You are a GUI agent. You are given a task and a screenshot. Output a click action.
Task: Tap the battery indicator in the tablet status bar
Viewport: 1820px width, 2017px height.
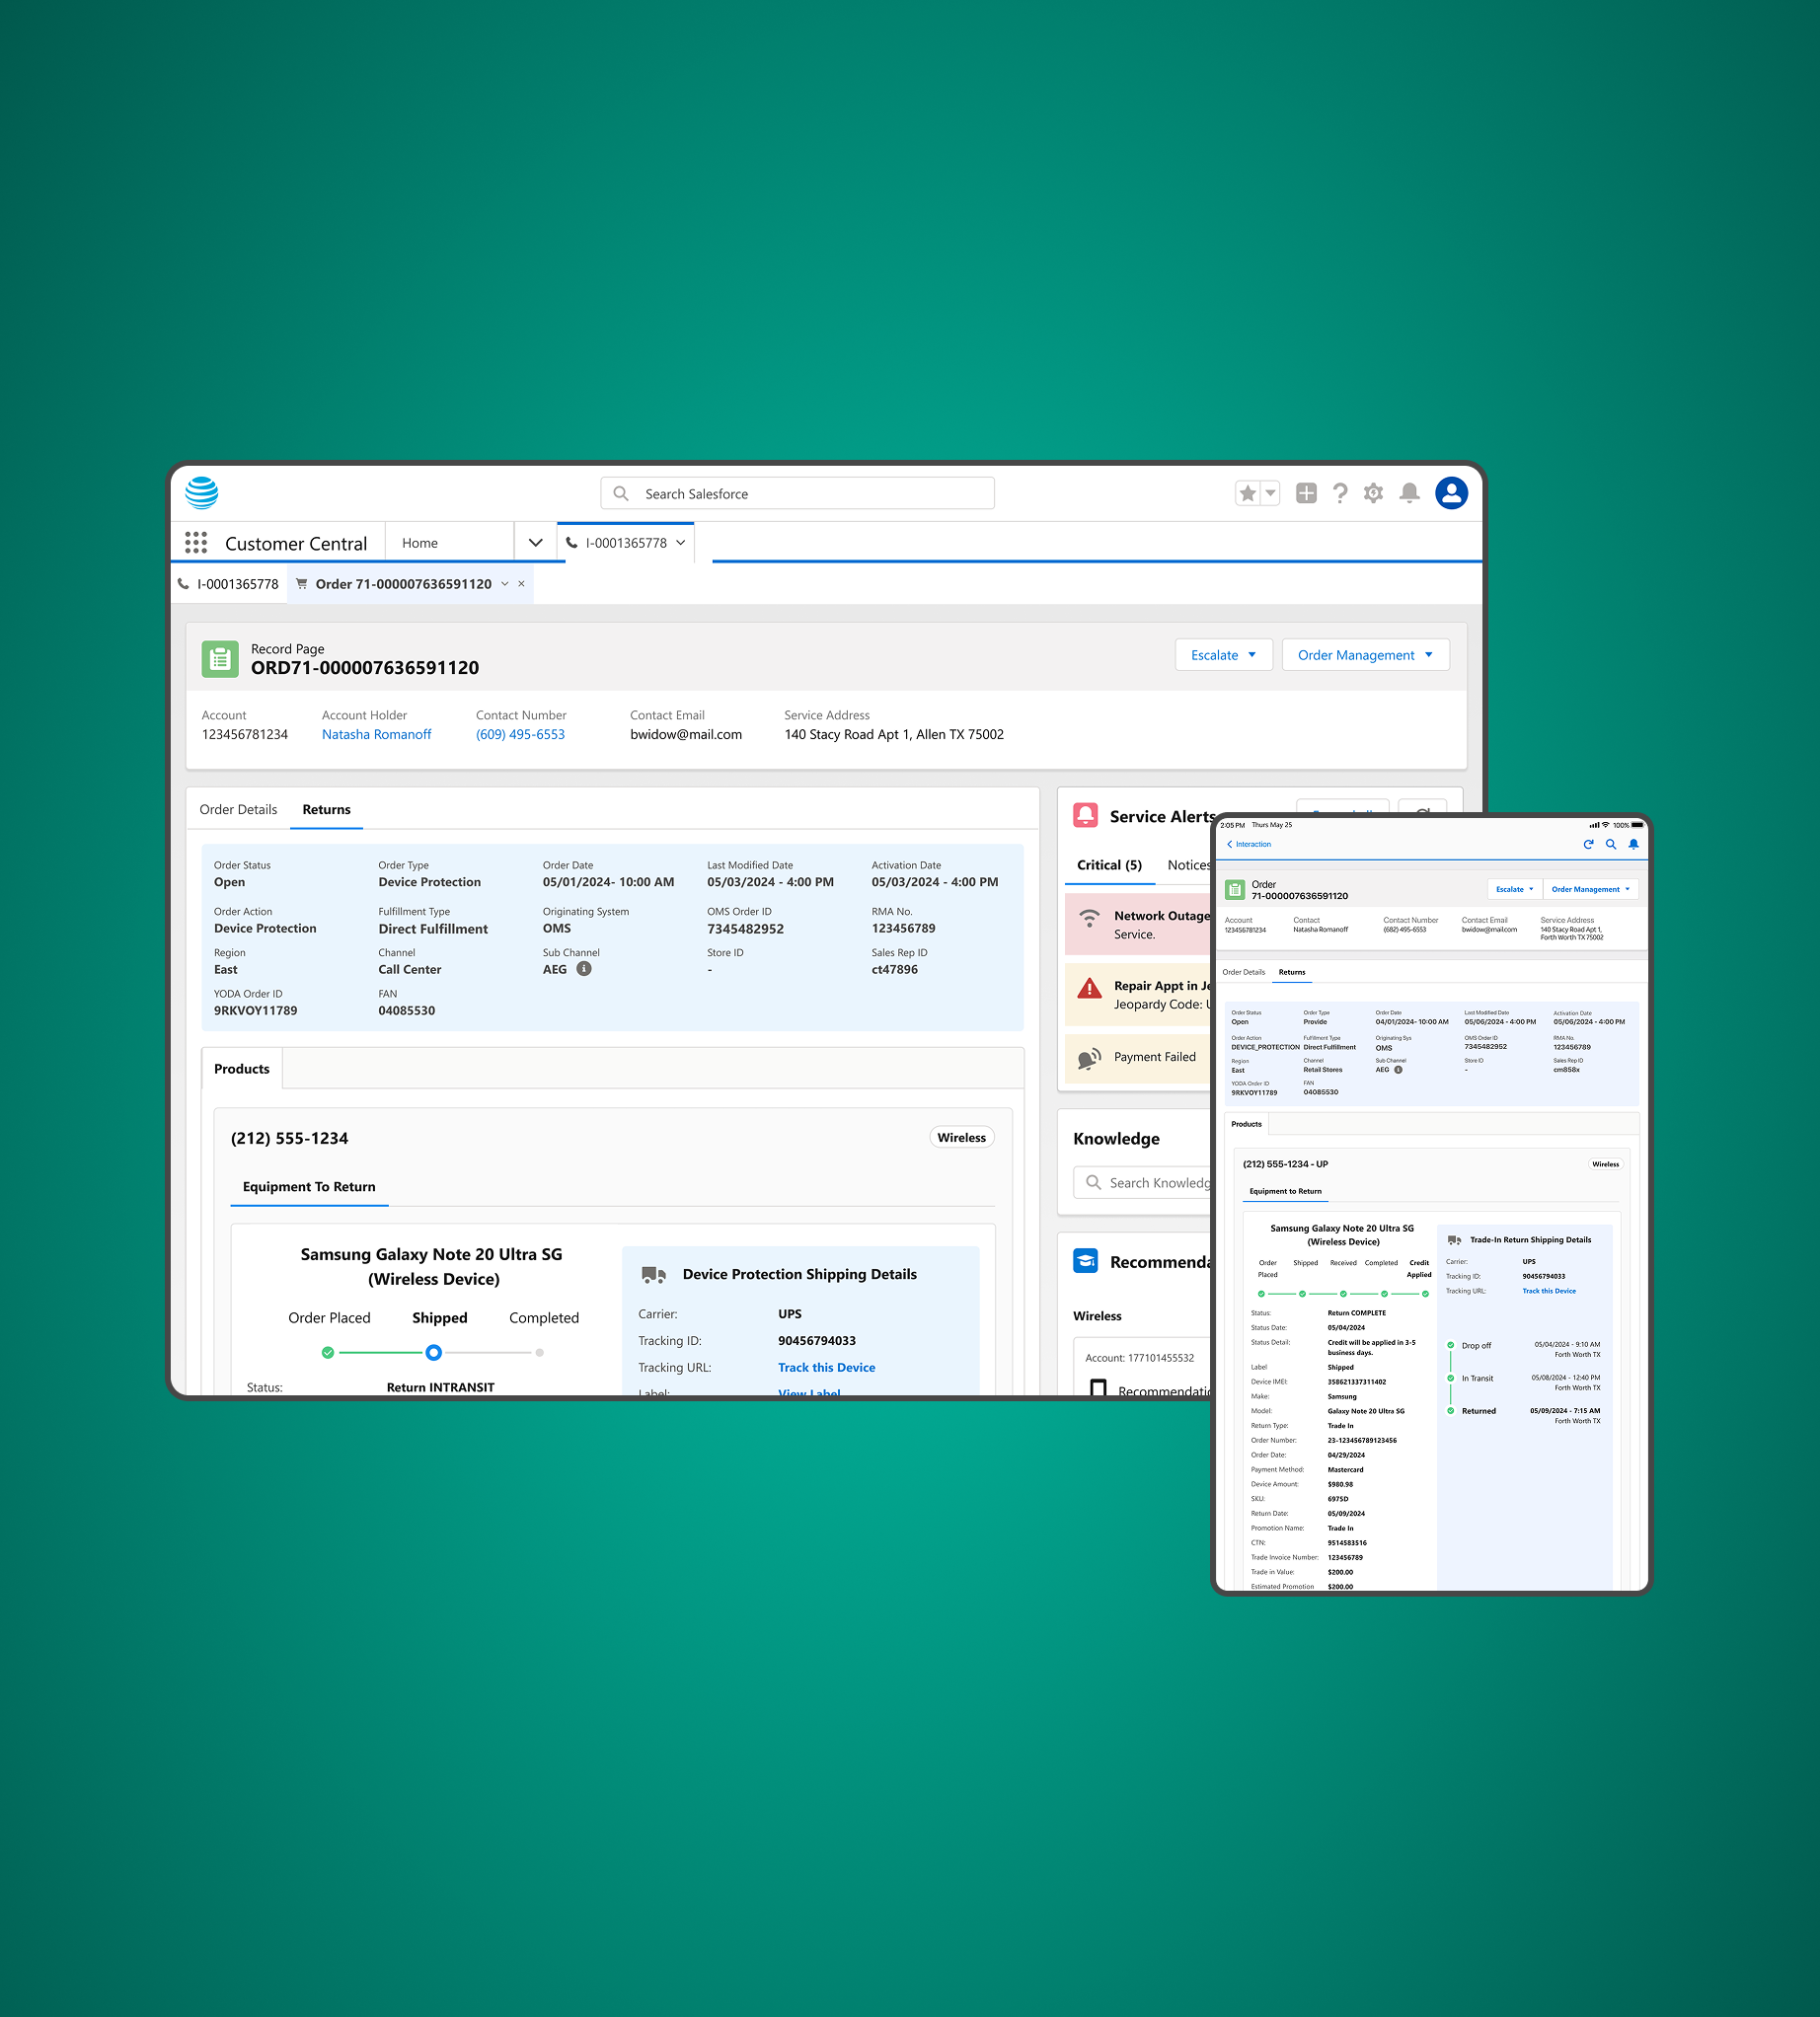pyautogui.click(x=1637, y=825)
